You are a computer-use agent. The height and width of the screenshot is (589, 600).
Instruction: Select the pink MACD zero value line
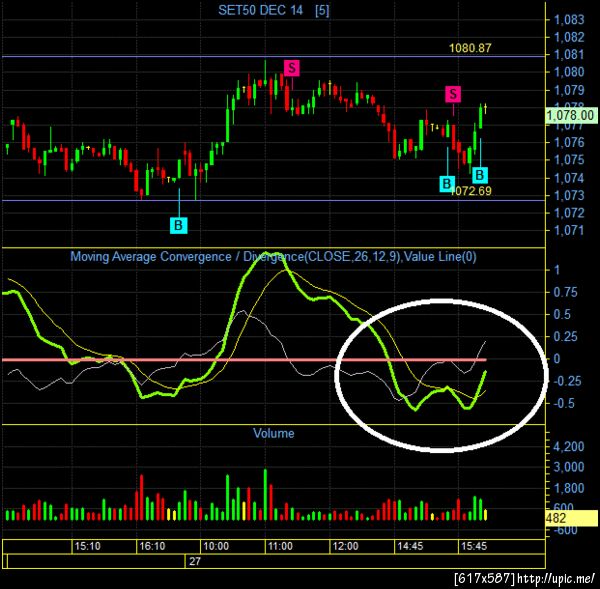(244, 360)
